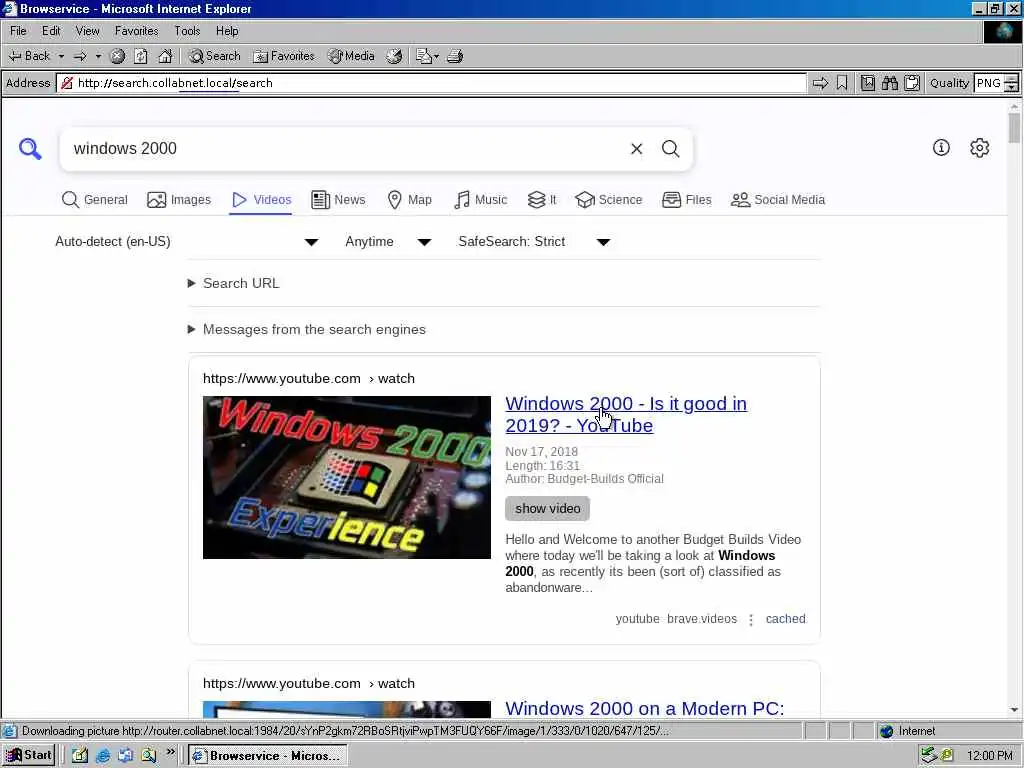1024x768 pixels.
Task: Click the Go arrow beside address bar
Action: pyautogui.click(x=820, y=83)
